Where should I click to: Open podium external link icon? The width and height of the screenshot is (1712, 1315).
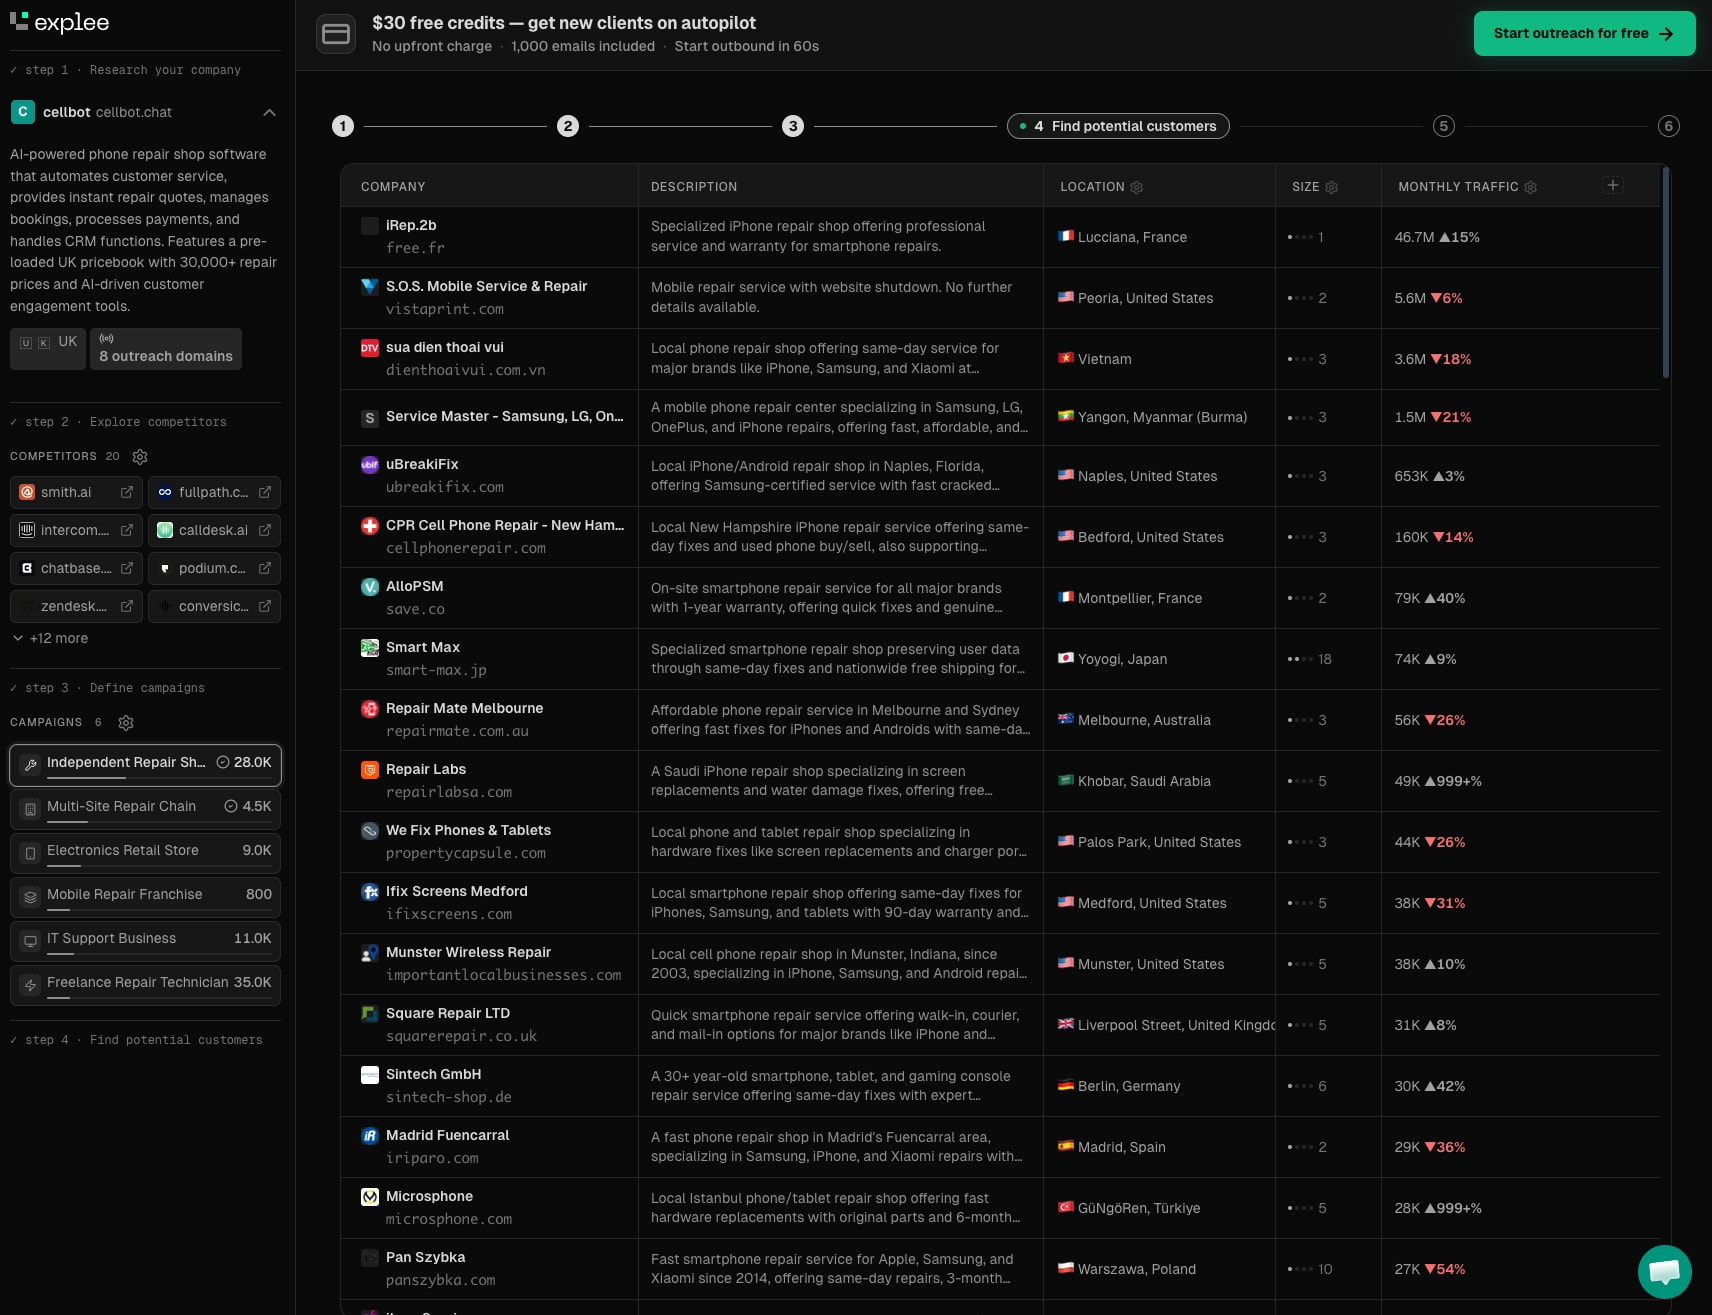(x=265, y=568)
